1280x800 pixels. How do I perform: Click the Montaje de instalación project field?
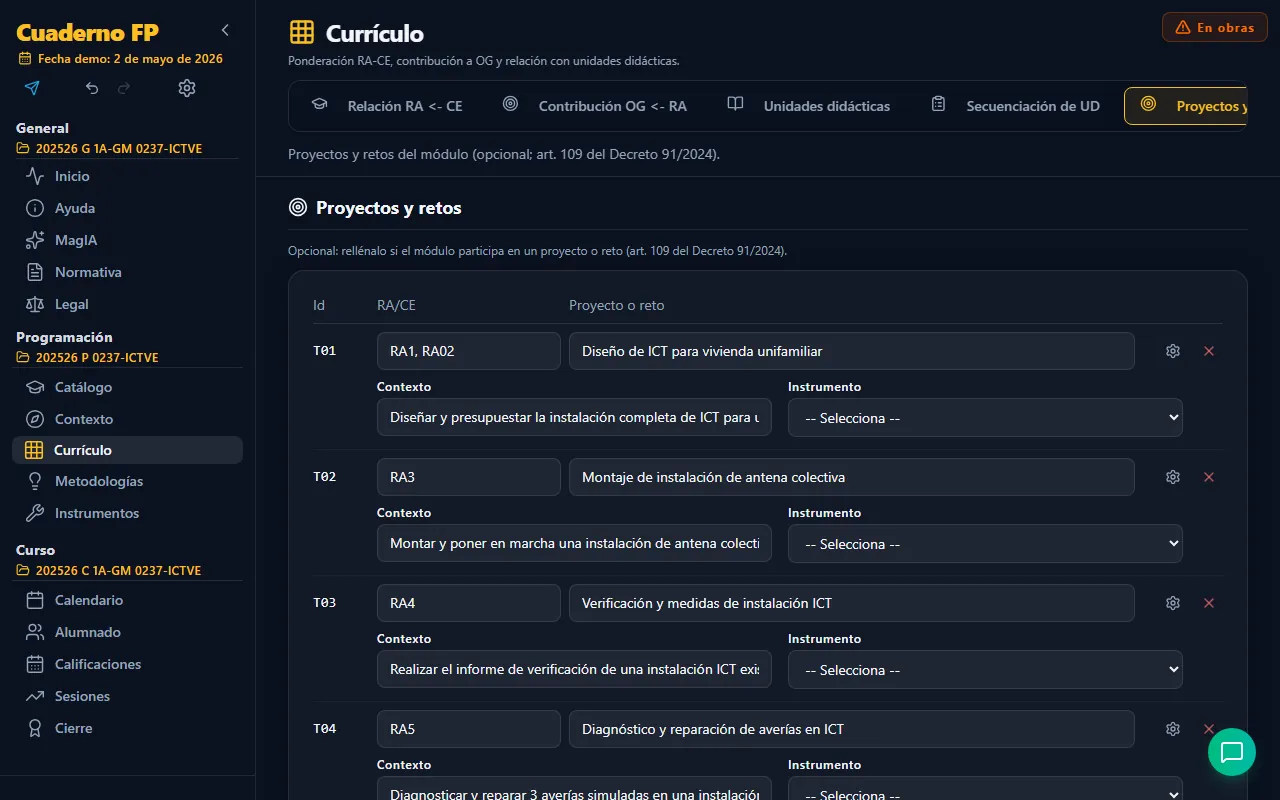click(x=852, y=477)
